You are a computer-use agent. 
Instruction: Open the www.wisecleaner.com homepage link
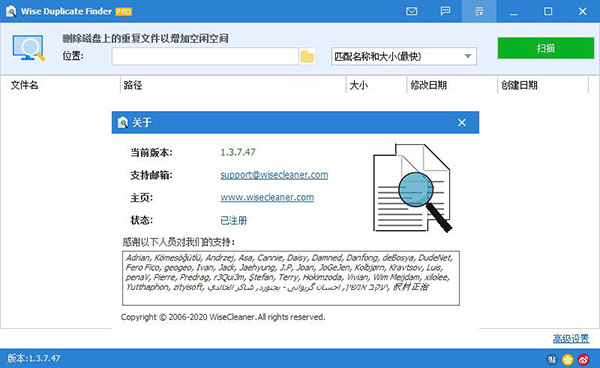click(x=267, y=197)
